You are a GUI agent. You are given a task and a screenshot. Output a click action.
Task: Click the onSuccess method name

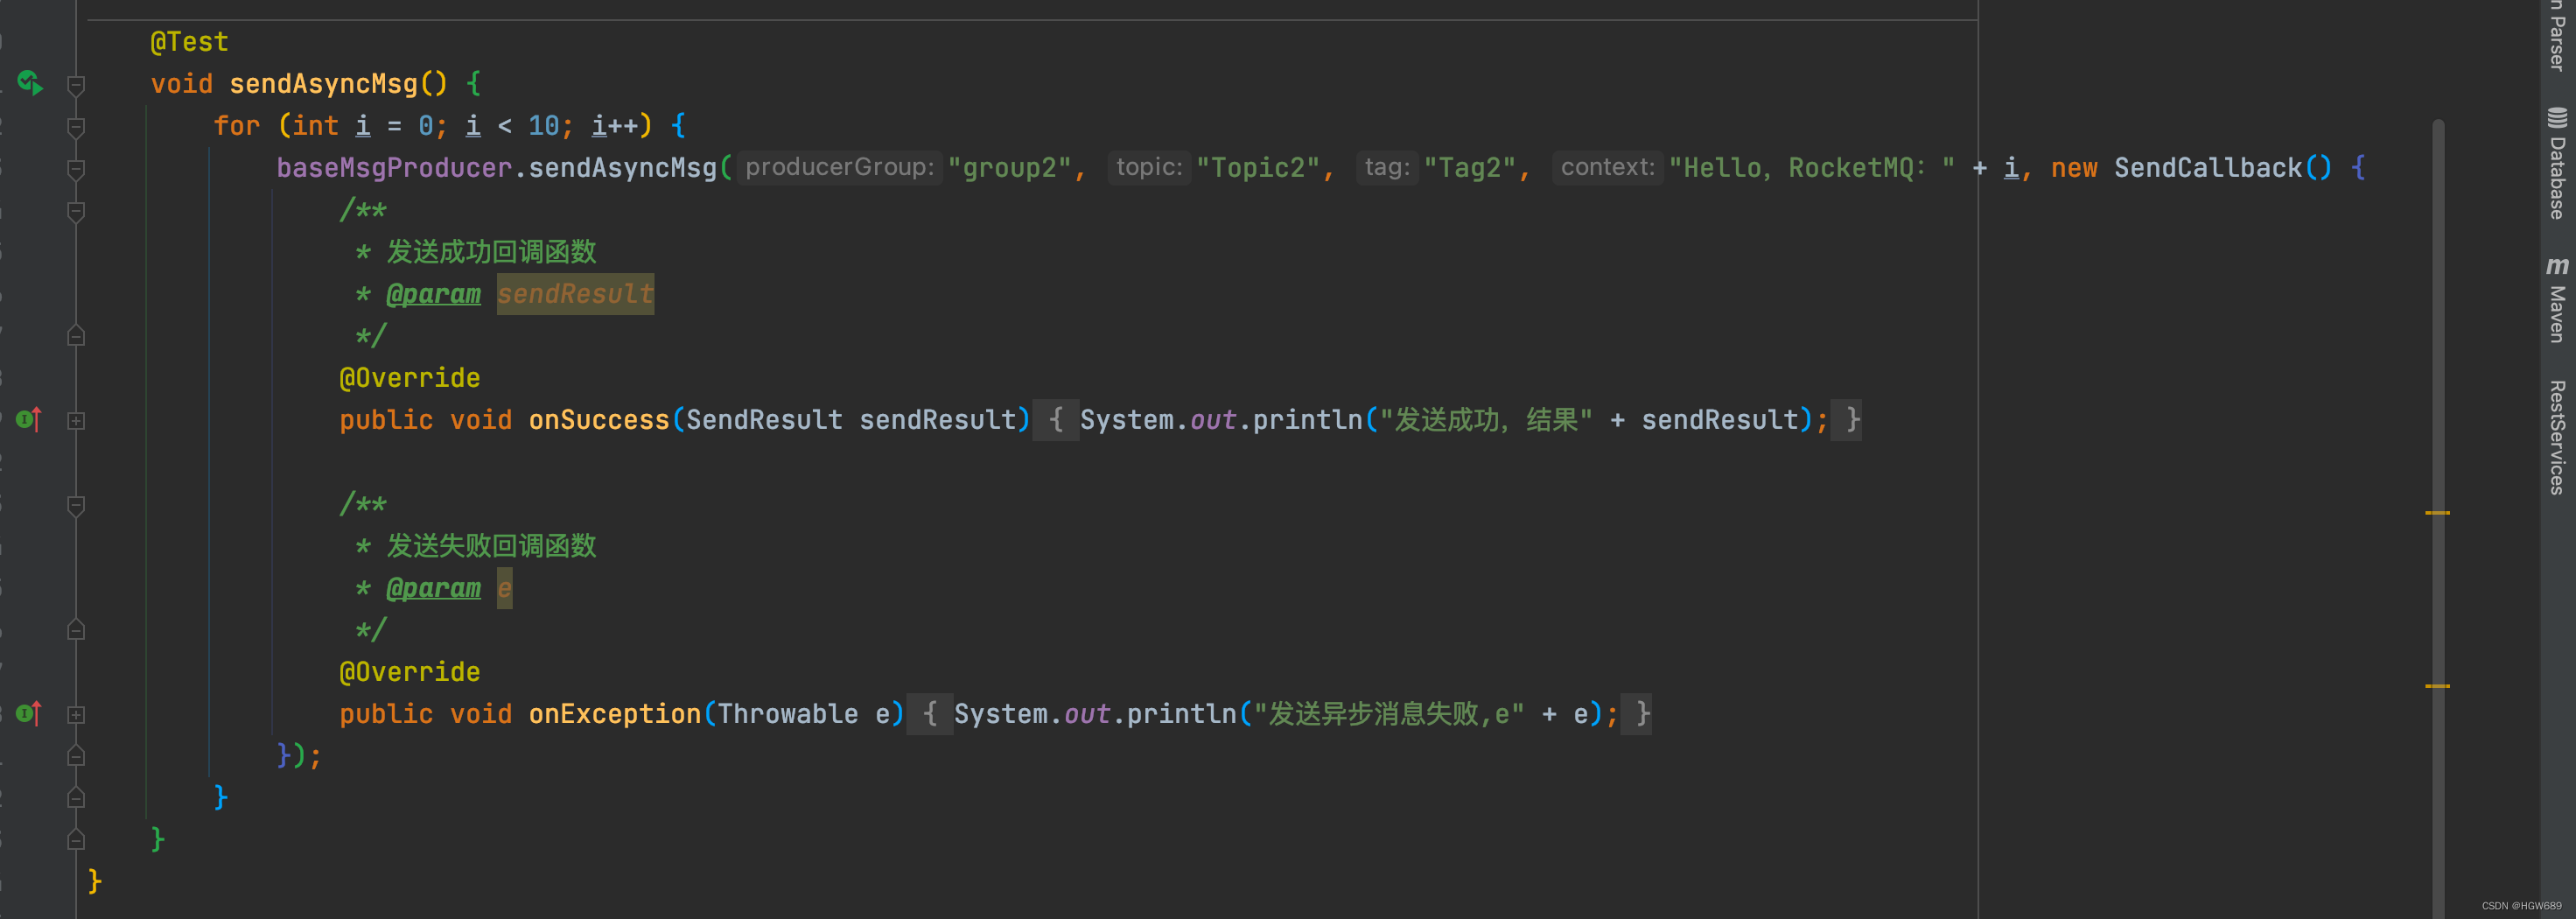pos(599,420)
